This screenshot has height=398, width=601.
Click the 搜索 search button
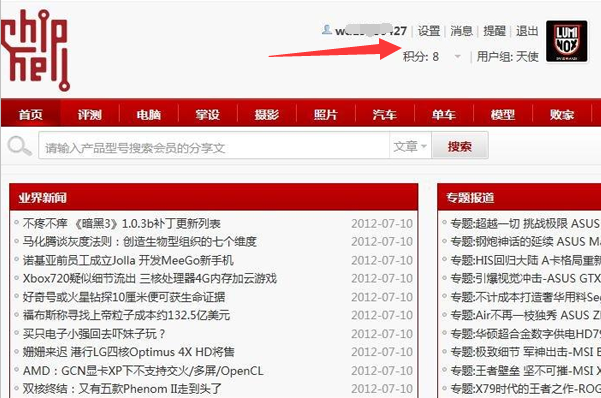pos(460,146)
